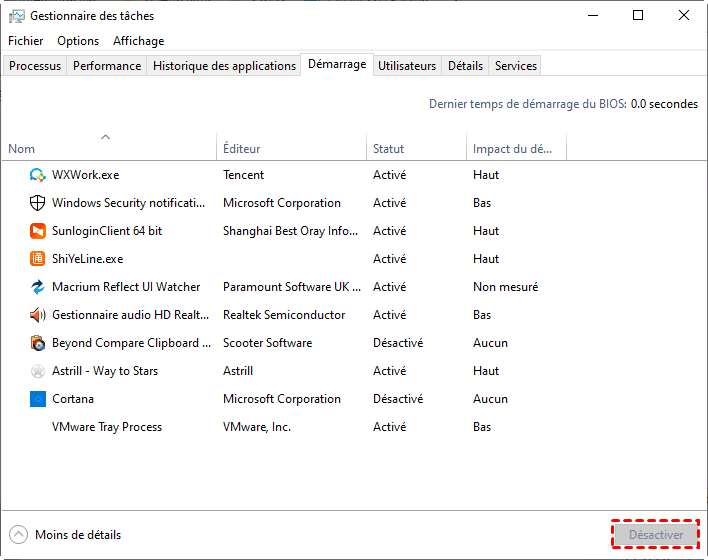Viewport: 708px width, 560px height.
Task: Sort list by Nom column header
Action: tap(22, 149)
